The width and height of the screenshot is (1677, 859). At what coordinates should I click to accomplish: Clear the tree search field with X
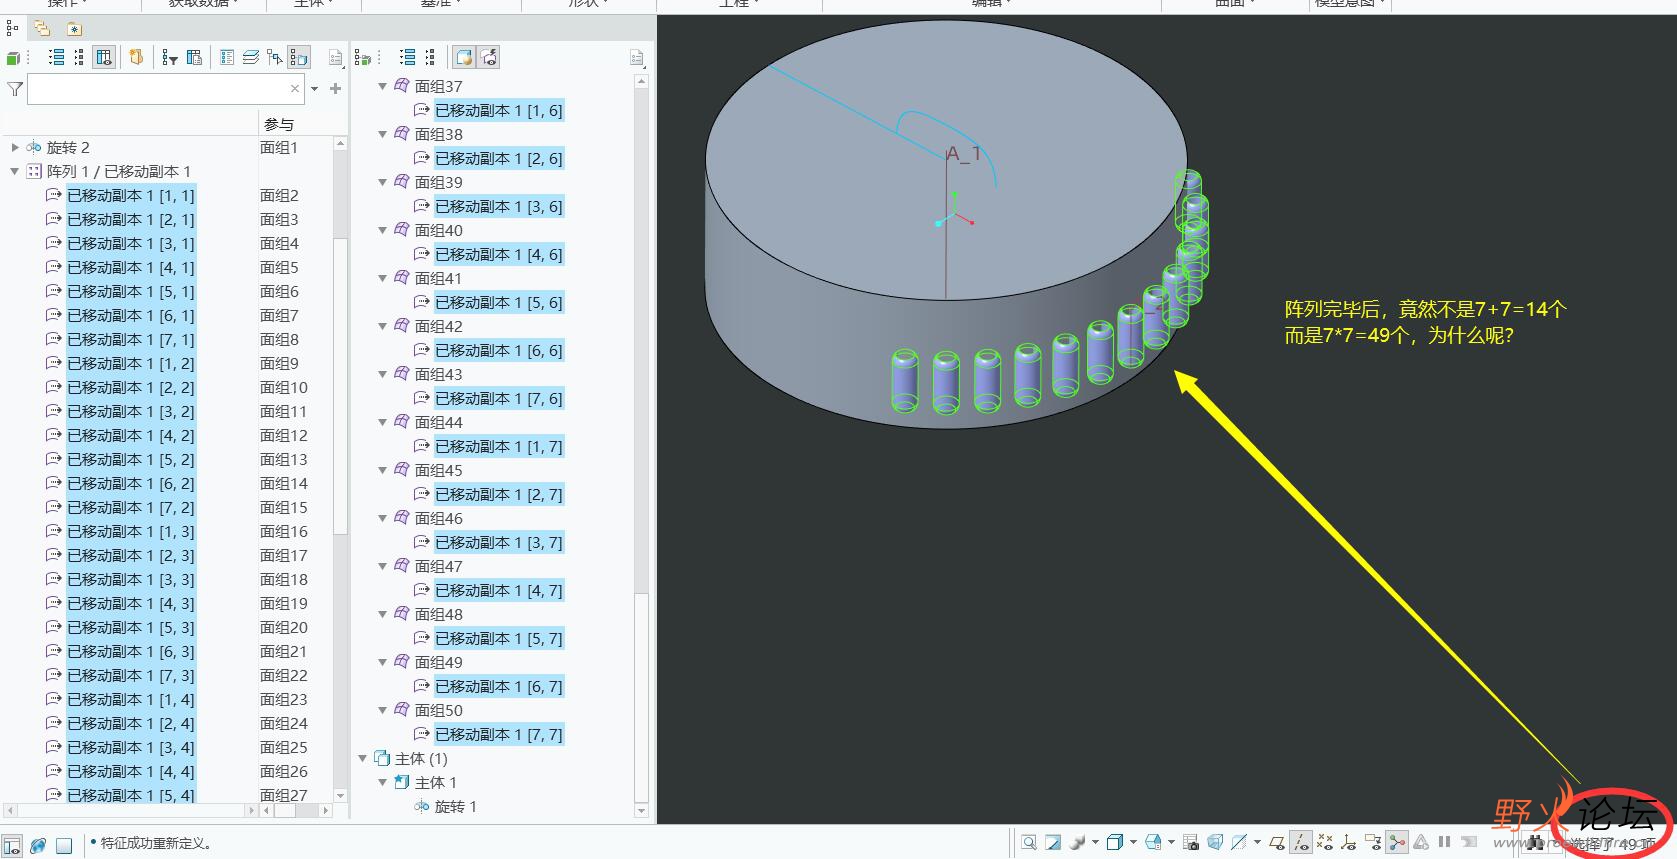pyautogui.click(x=295, y=89)
